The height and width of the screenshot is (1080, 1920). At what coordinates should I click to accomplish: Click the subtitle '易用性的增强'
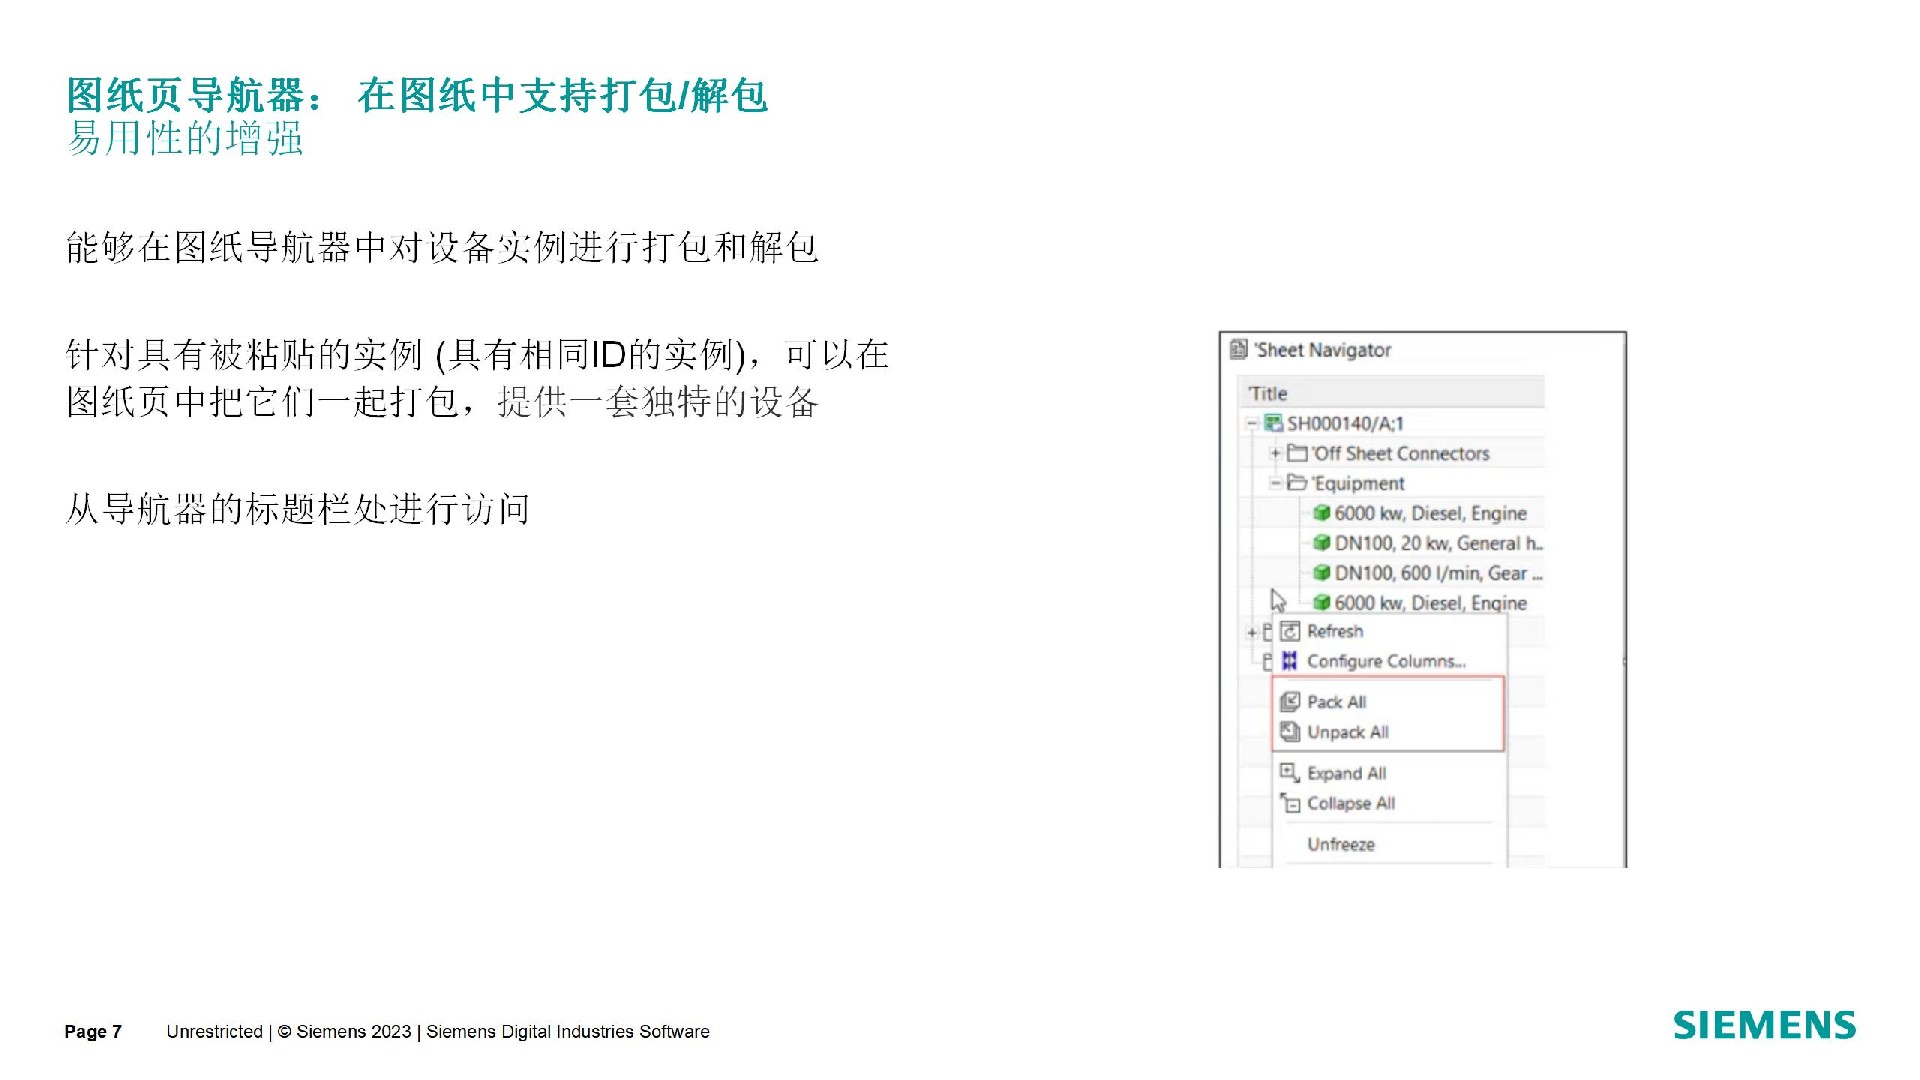click(185, 138)
